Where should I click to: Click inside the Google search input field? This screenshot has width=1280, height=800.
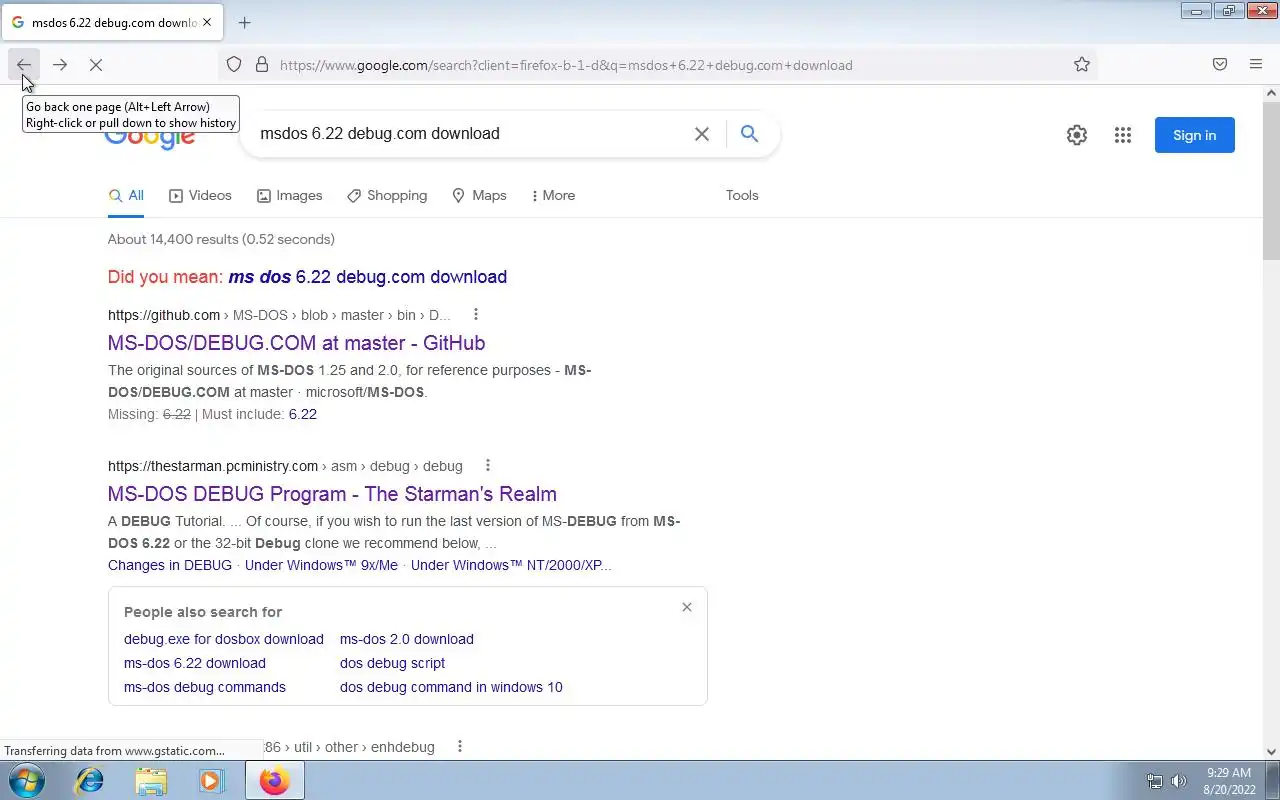click(470, 134)
